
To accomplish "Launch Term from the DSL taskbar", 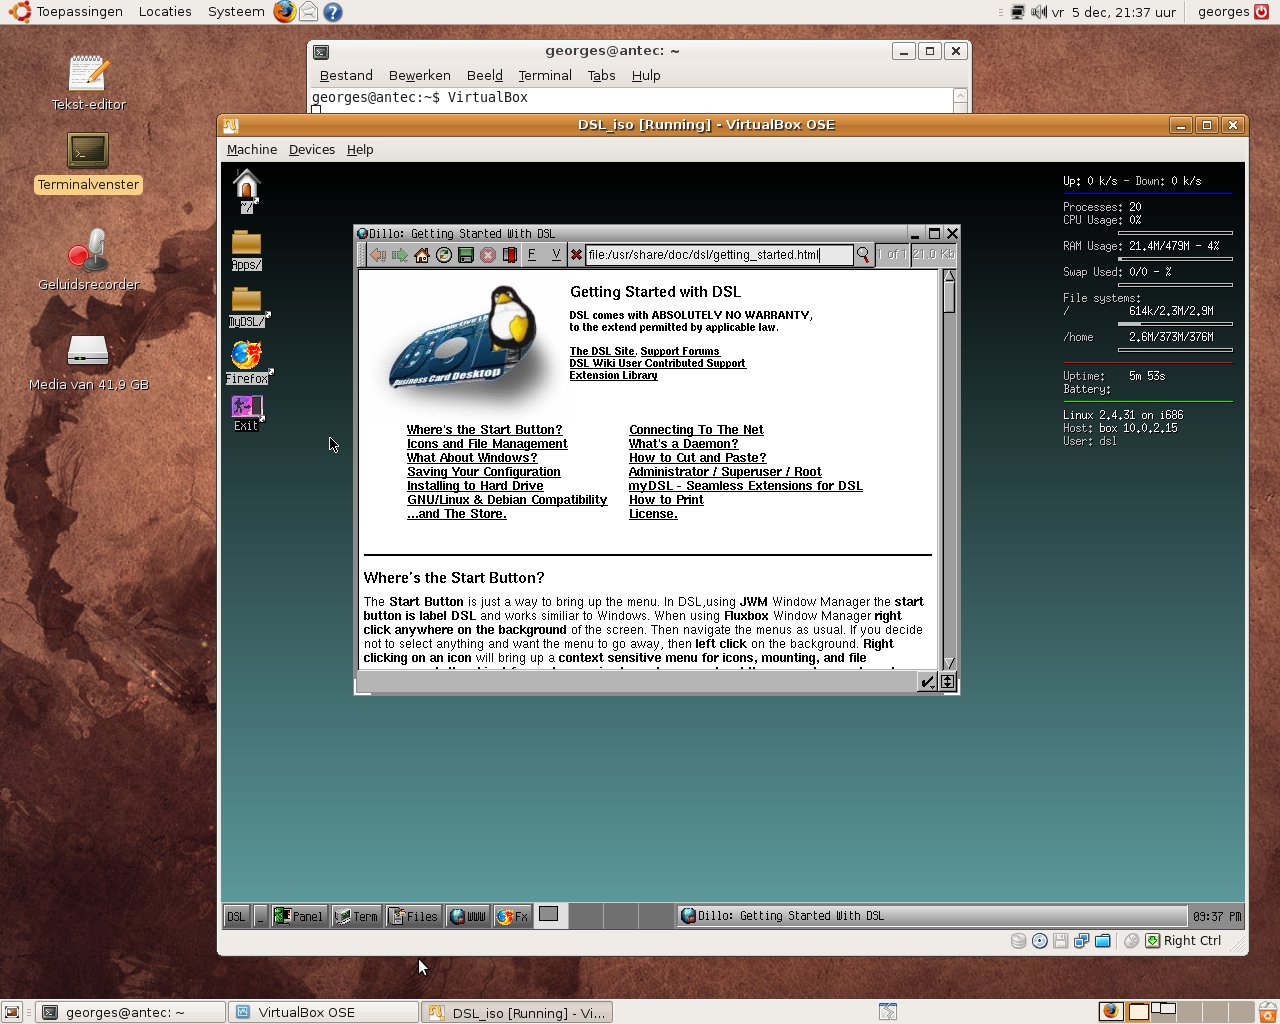I will click(x=357, y=916).
